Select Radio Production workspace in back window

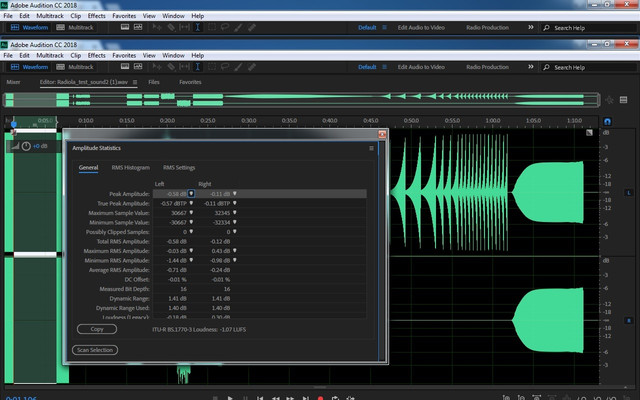(x=487, y=27)
